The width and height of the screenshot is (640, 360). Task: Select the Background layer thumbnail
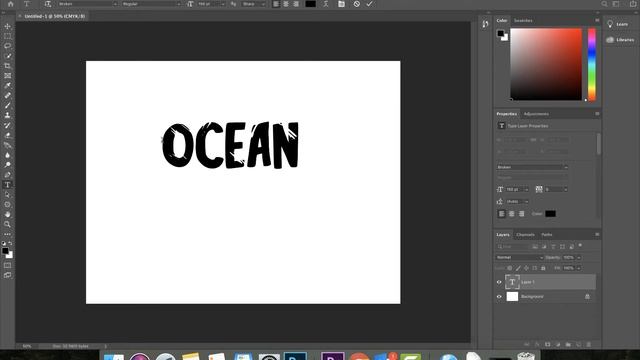(x=512, y=297)
